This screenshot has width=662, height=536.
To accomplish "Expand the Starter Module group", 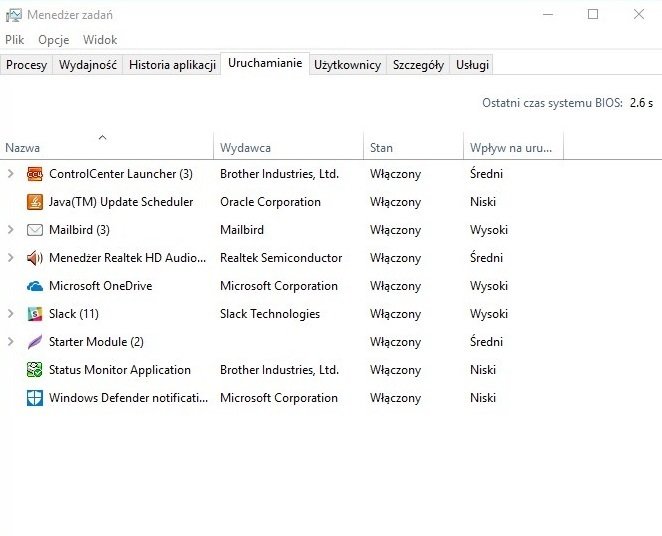I will [x=11, y=342].
